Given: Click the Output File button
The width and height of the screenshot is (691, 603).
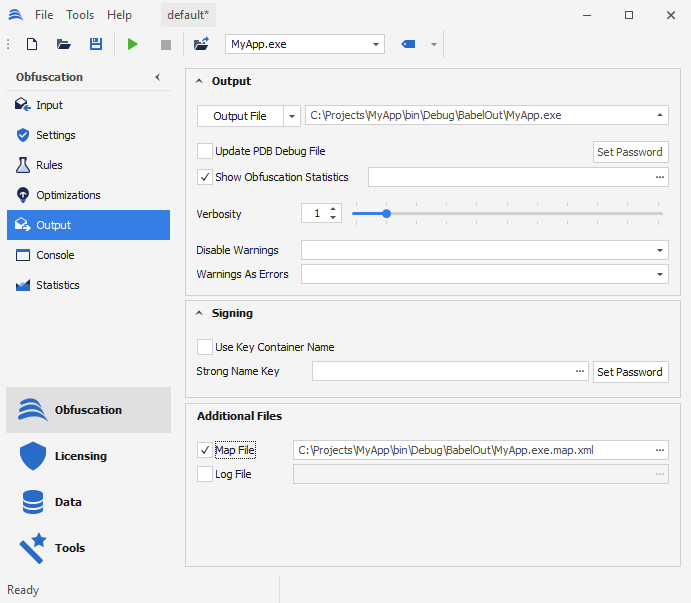Looking at the screenshot, I should click(x=240, y=116).
